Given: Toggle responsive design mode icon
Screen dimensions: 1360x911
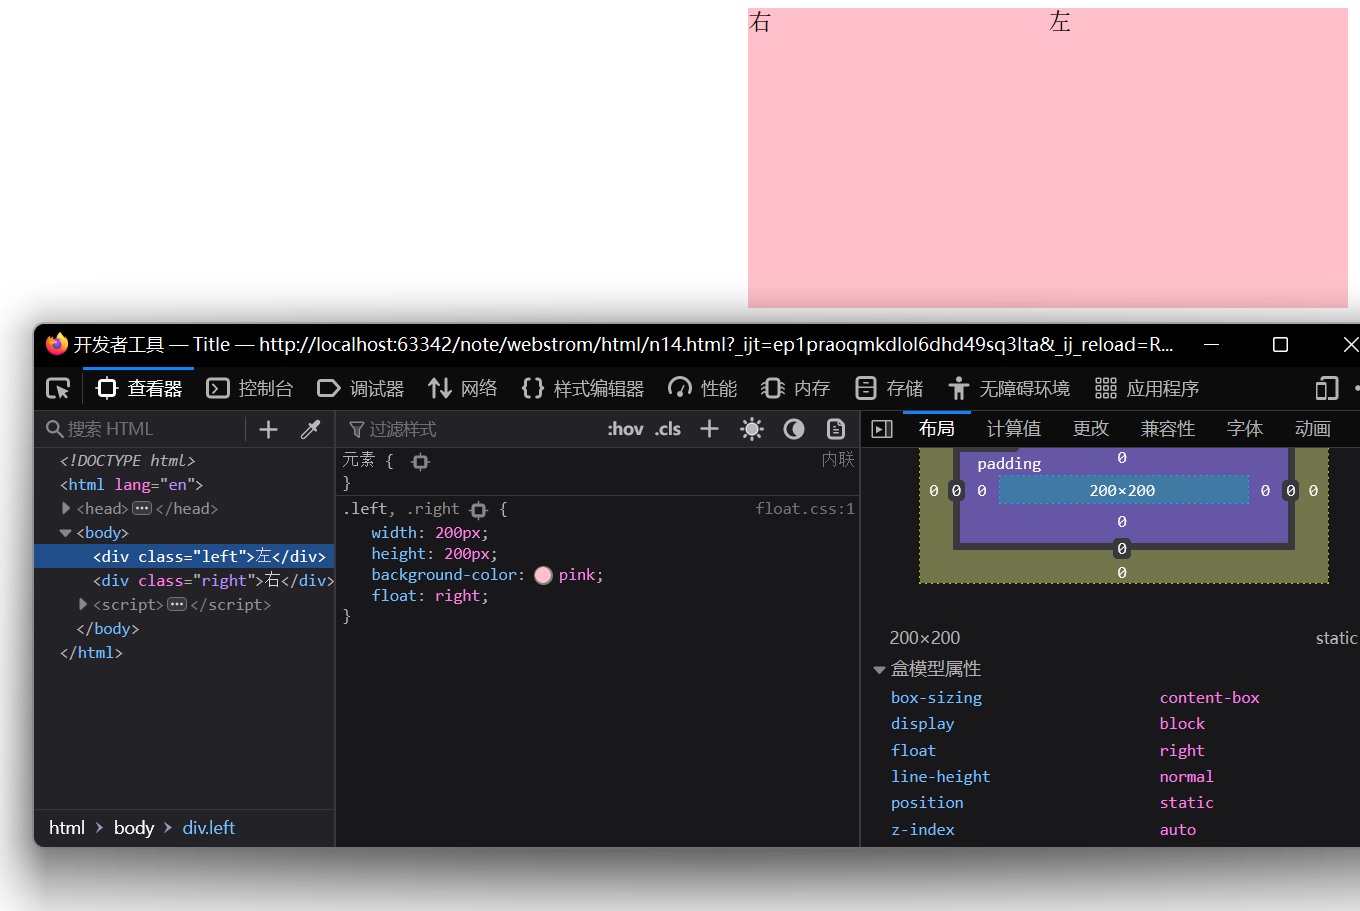Looking at the screenshot, I should tap(1327, 388).
